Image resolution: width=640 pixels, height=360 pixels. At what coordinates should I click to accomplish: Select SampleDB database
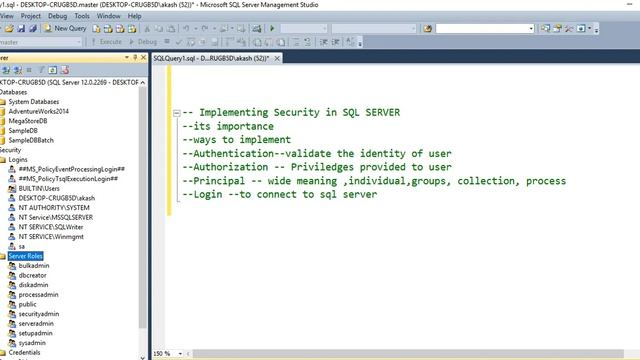click(23, 131)
